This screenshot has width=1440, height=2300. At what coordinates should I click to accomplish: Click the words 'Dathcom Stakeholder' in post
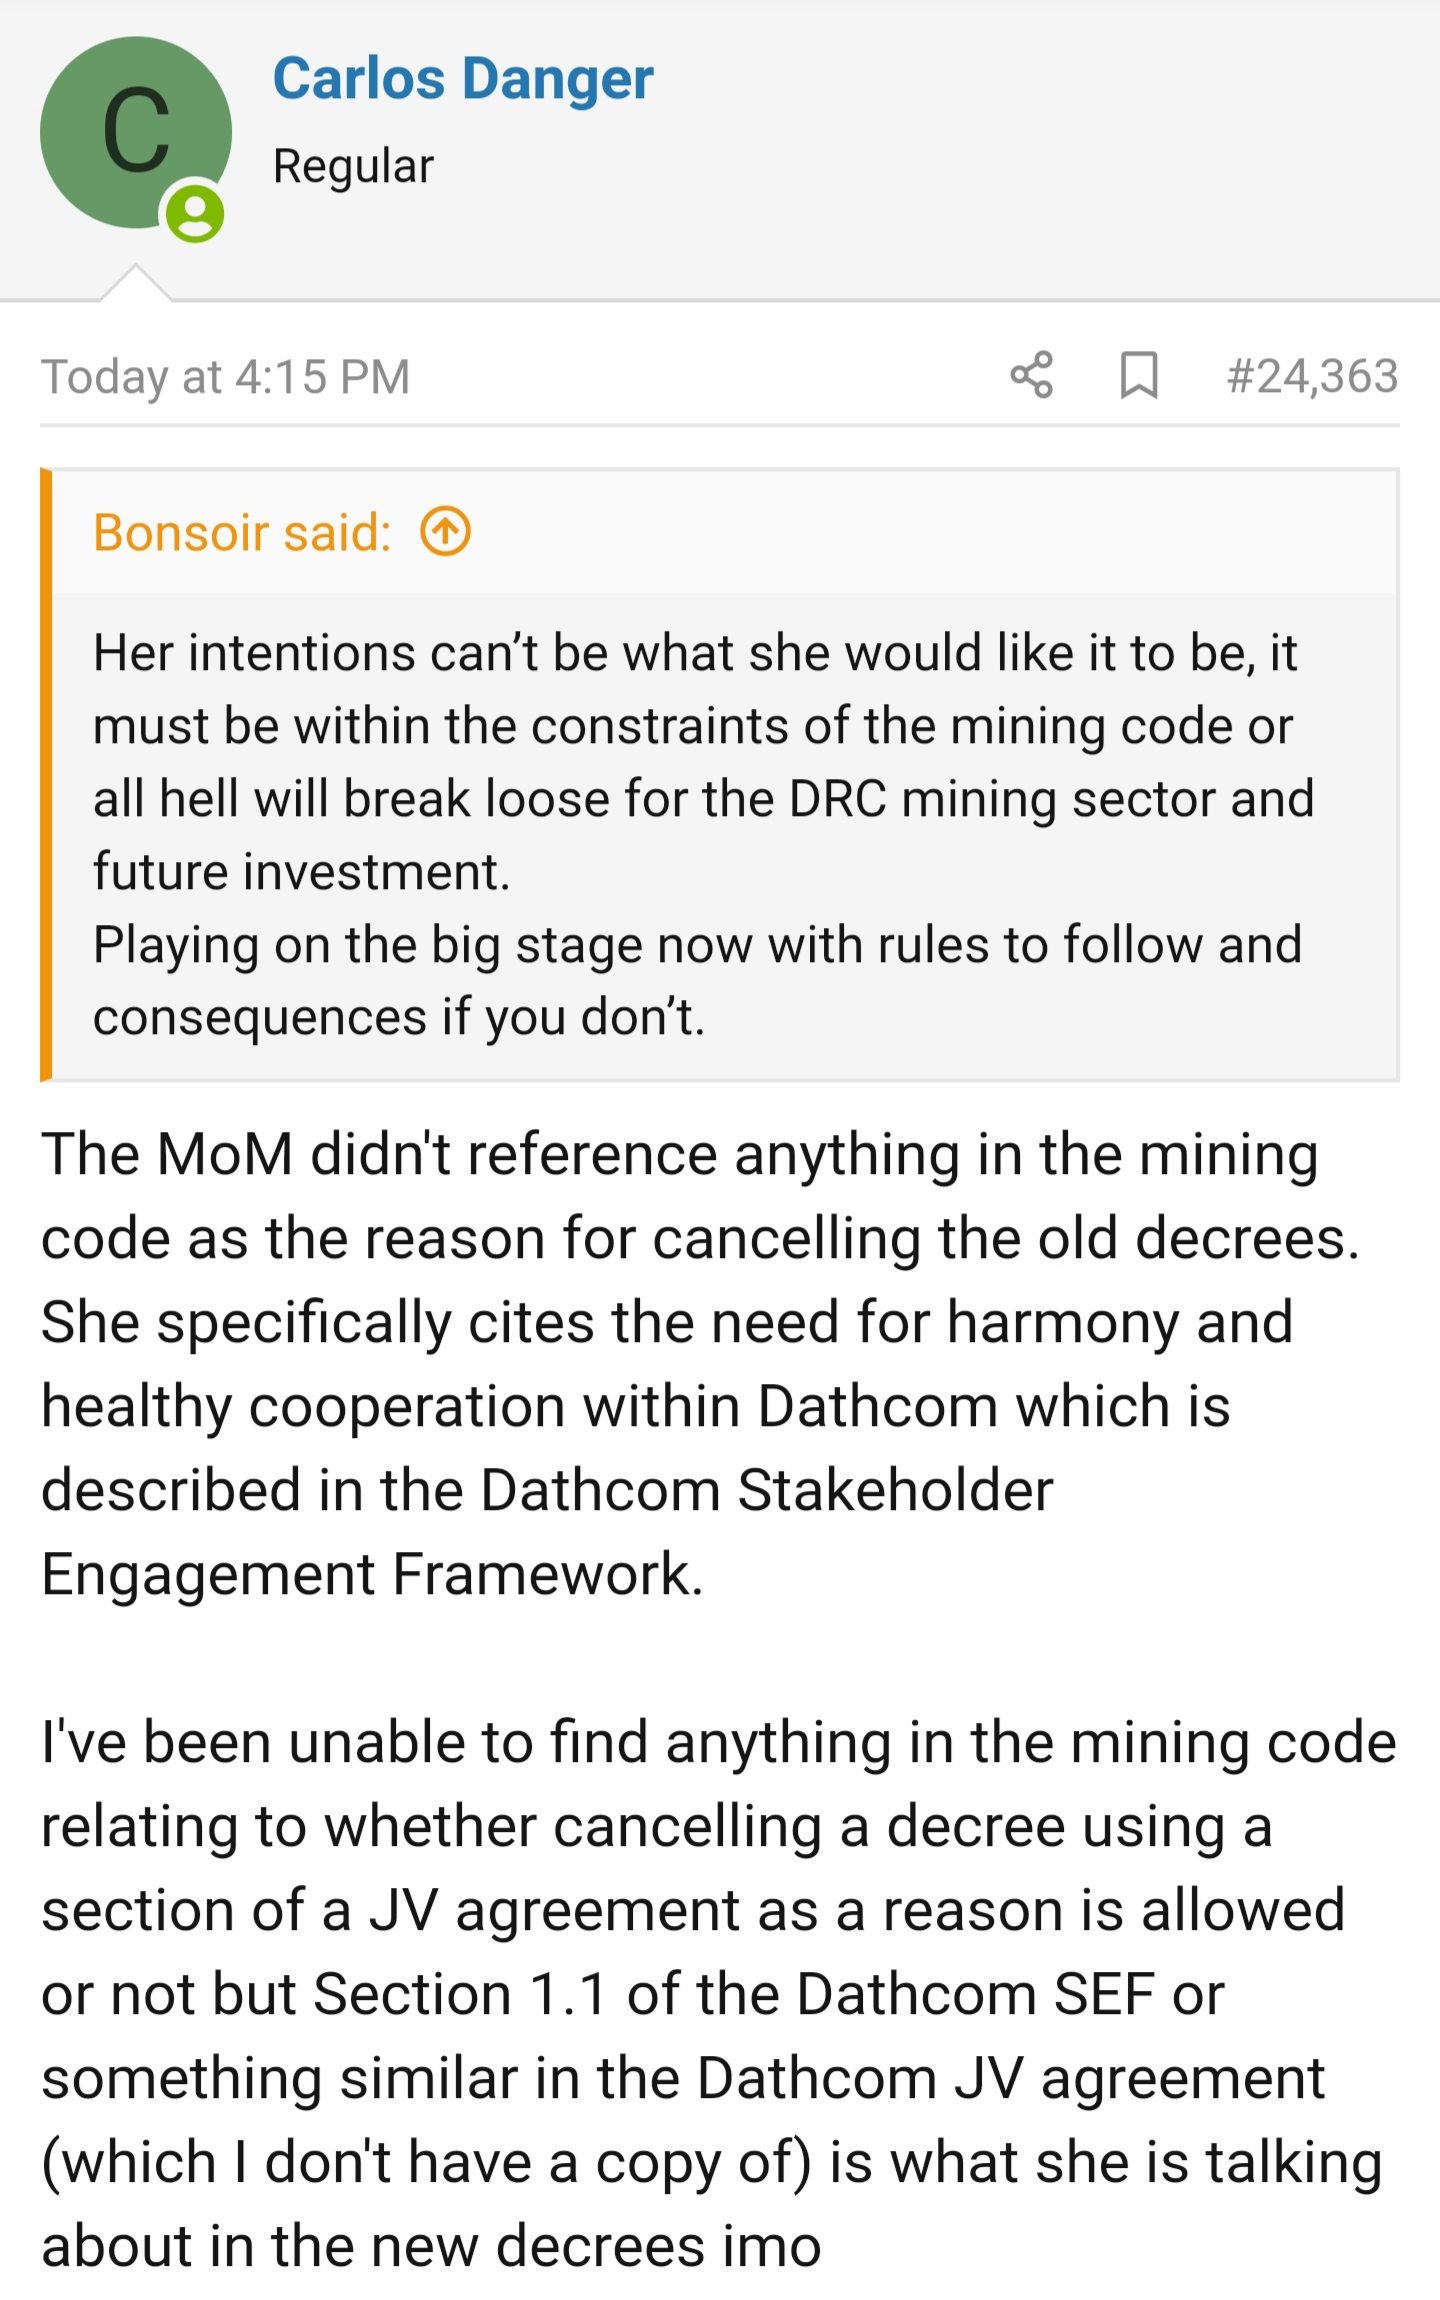767,1490
